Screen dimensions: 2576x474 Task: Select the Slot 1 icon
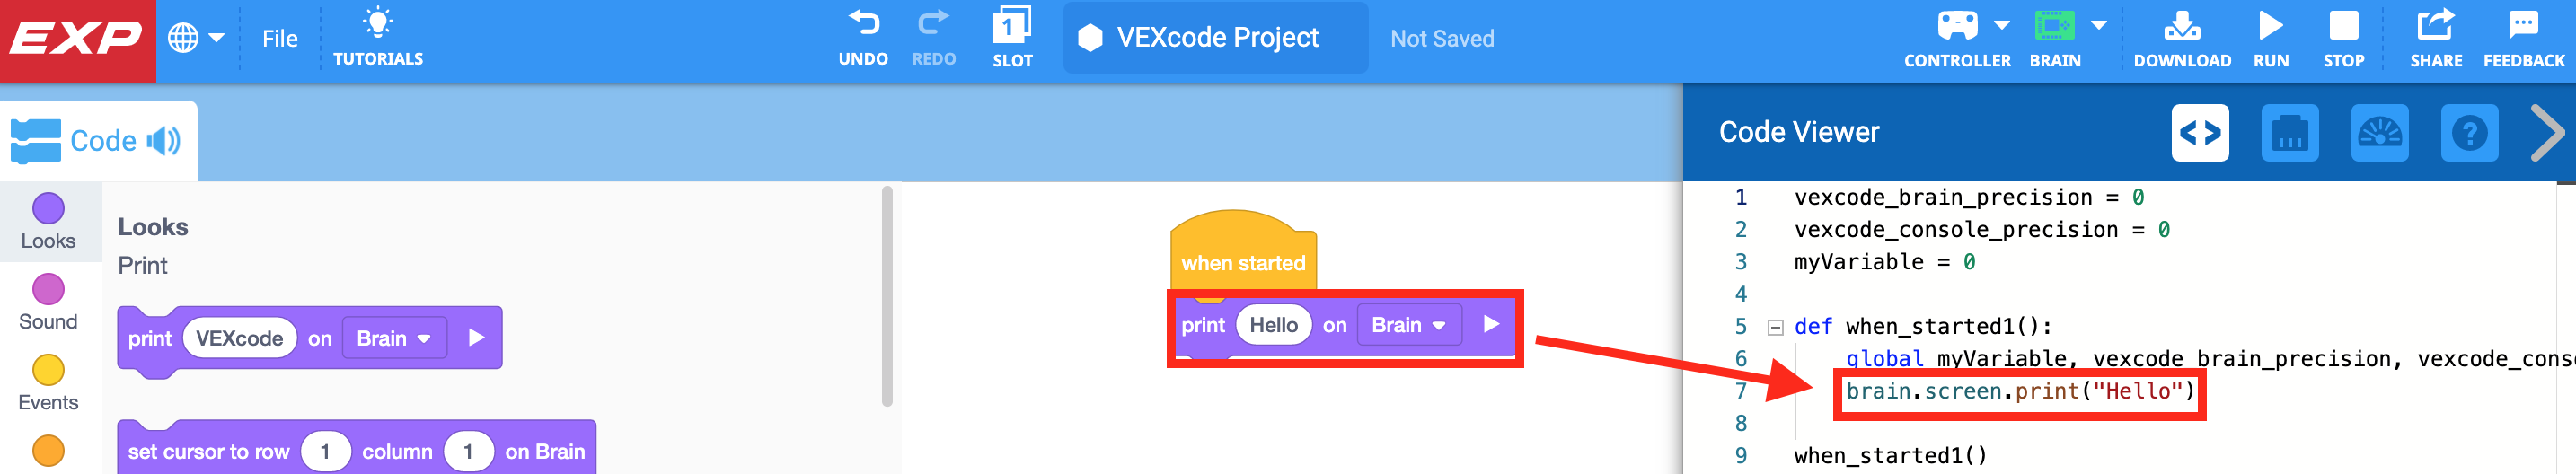(x=1012, y=26)
